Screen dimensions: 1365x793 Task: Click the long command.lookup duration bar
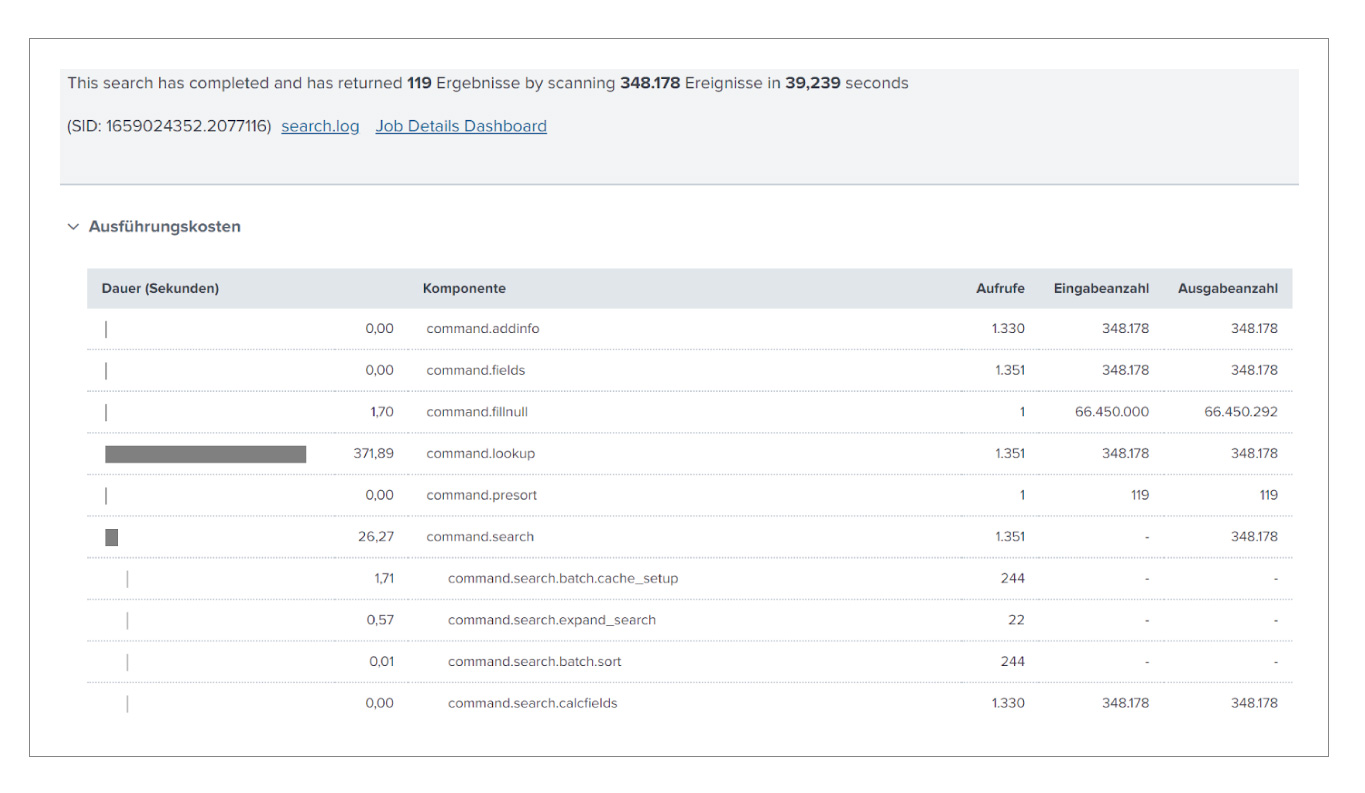[205, 454]
